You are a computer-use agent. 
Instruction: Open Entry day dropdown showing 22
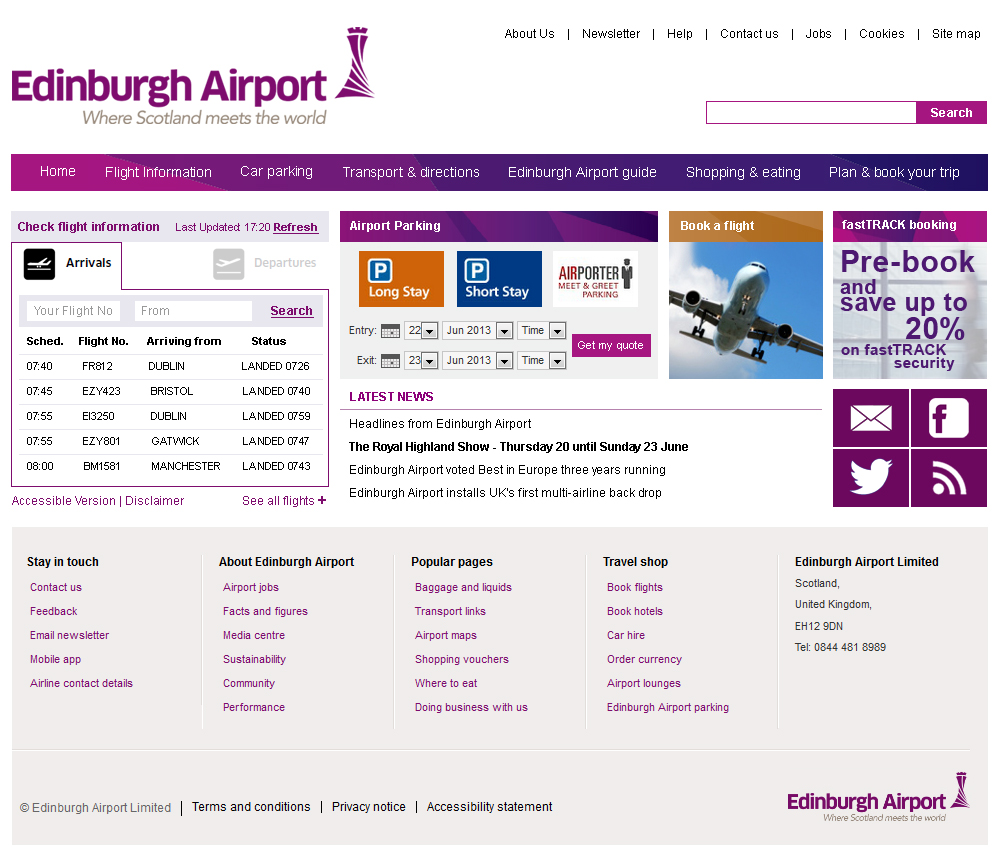[x=421, y=330]
